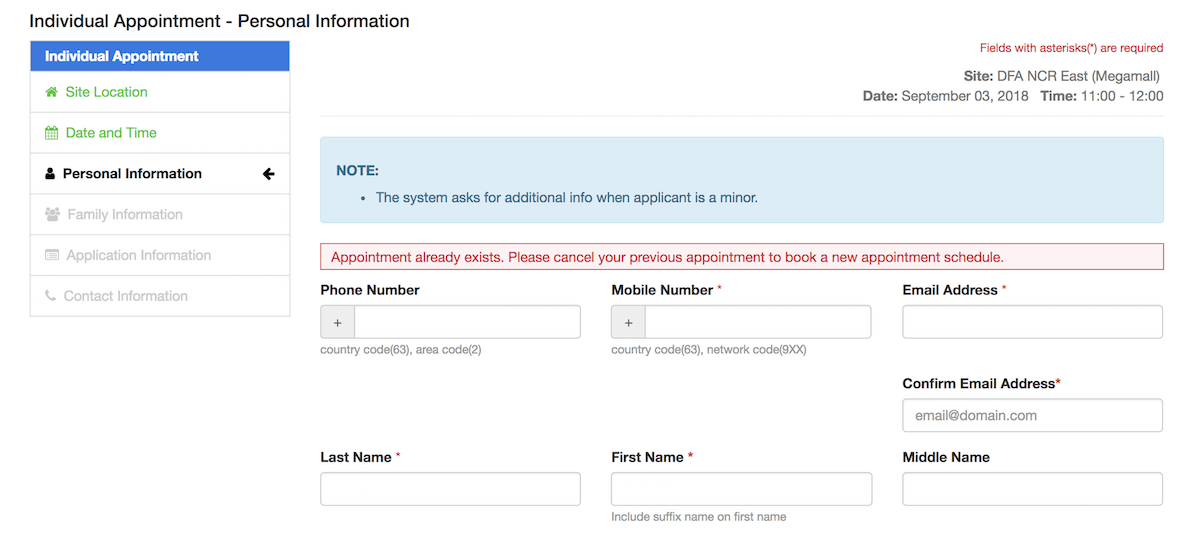Open the Site Location step
Screen dimensions: 1200x541
[x=106, y=92]
